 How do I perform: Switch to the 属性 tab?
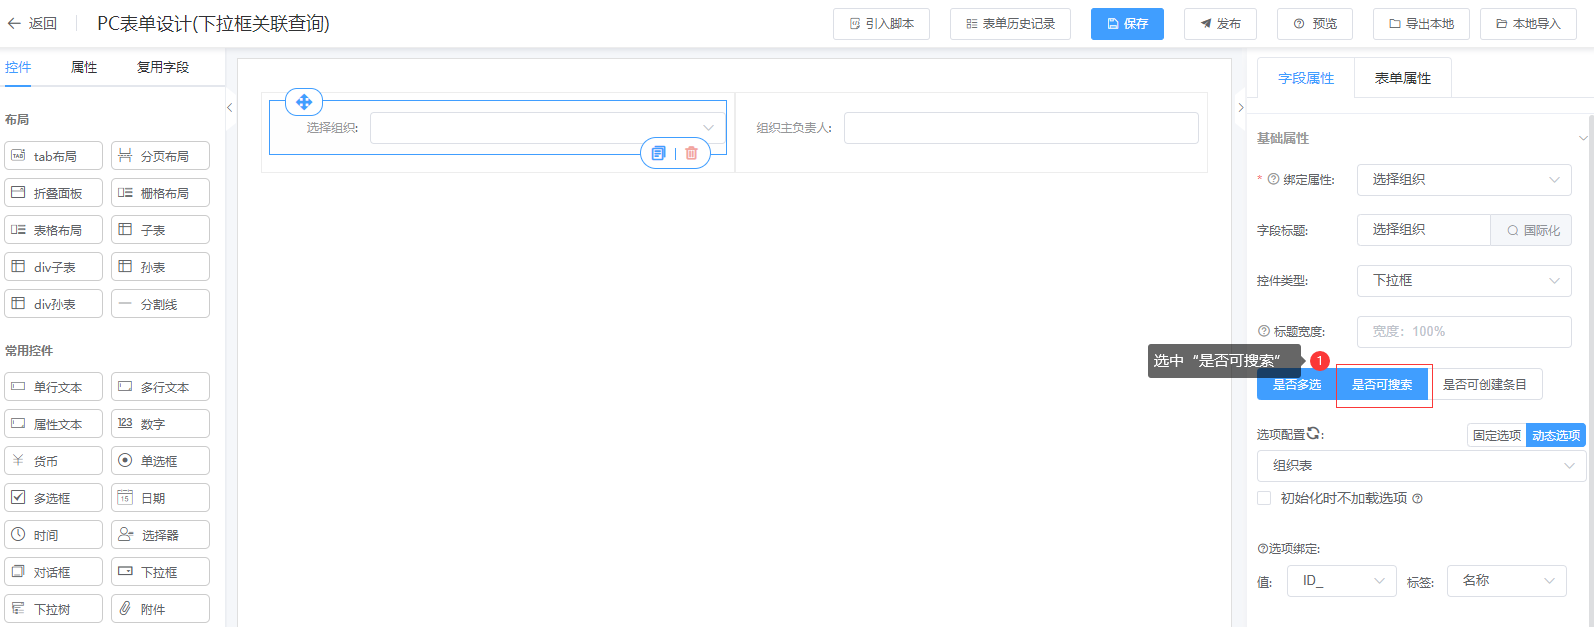tap(84, 67)
